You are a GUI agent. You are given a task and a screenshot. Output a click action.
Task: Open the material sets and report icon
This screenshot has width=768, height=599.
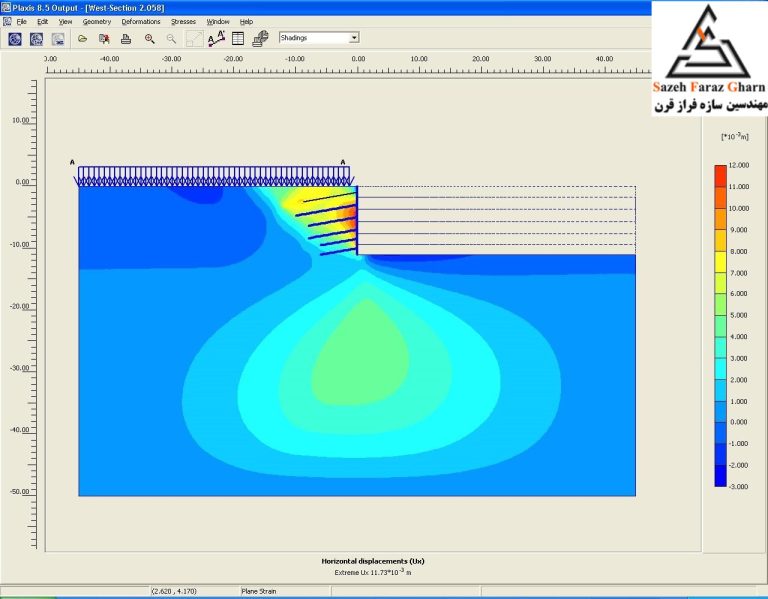260,39
